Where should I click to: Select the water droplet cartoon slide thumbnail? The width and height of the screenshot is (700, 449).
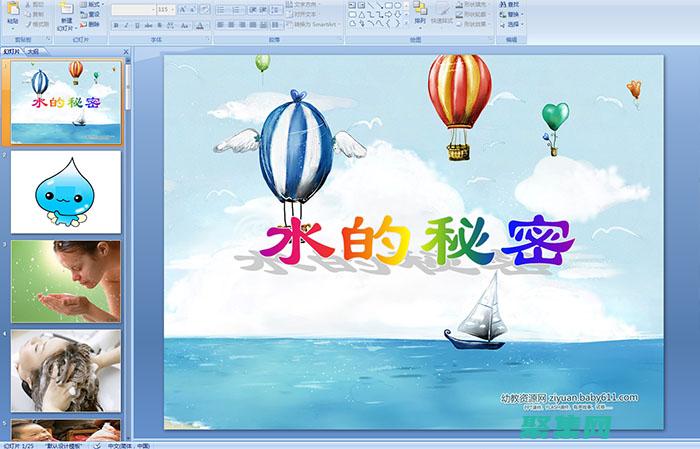tap(66, 192)
